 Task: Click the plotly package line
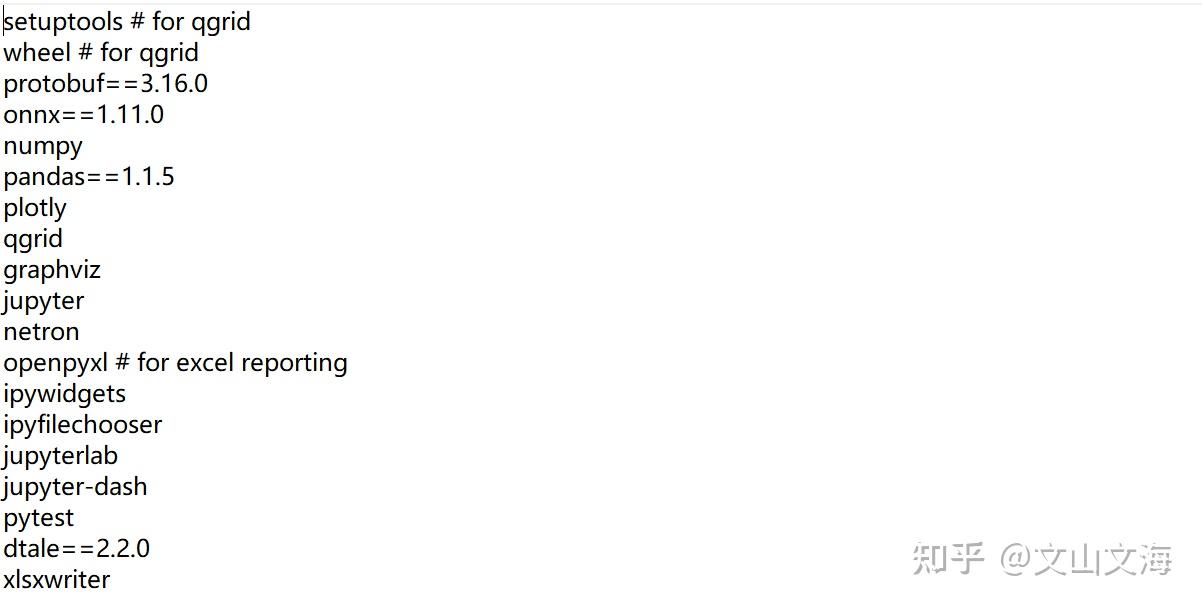35,208
